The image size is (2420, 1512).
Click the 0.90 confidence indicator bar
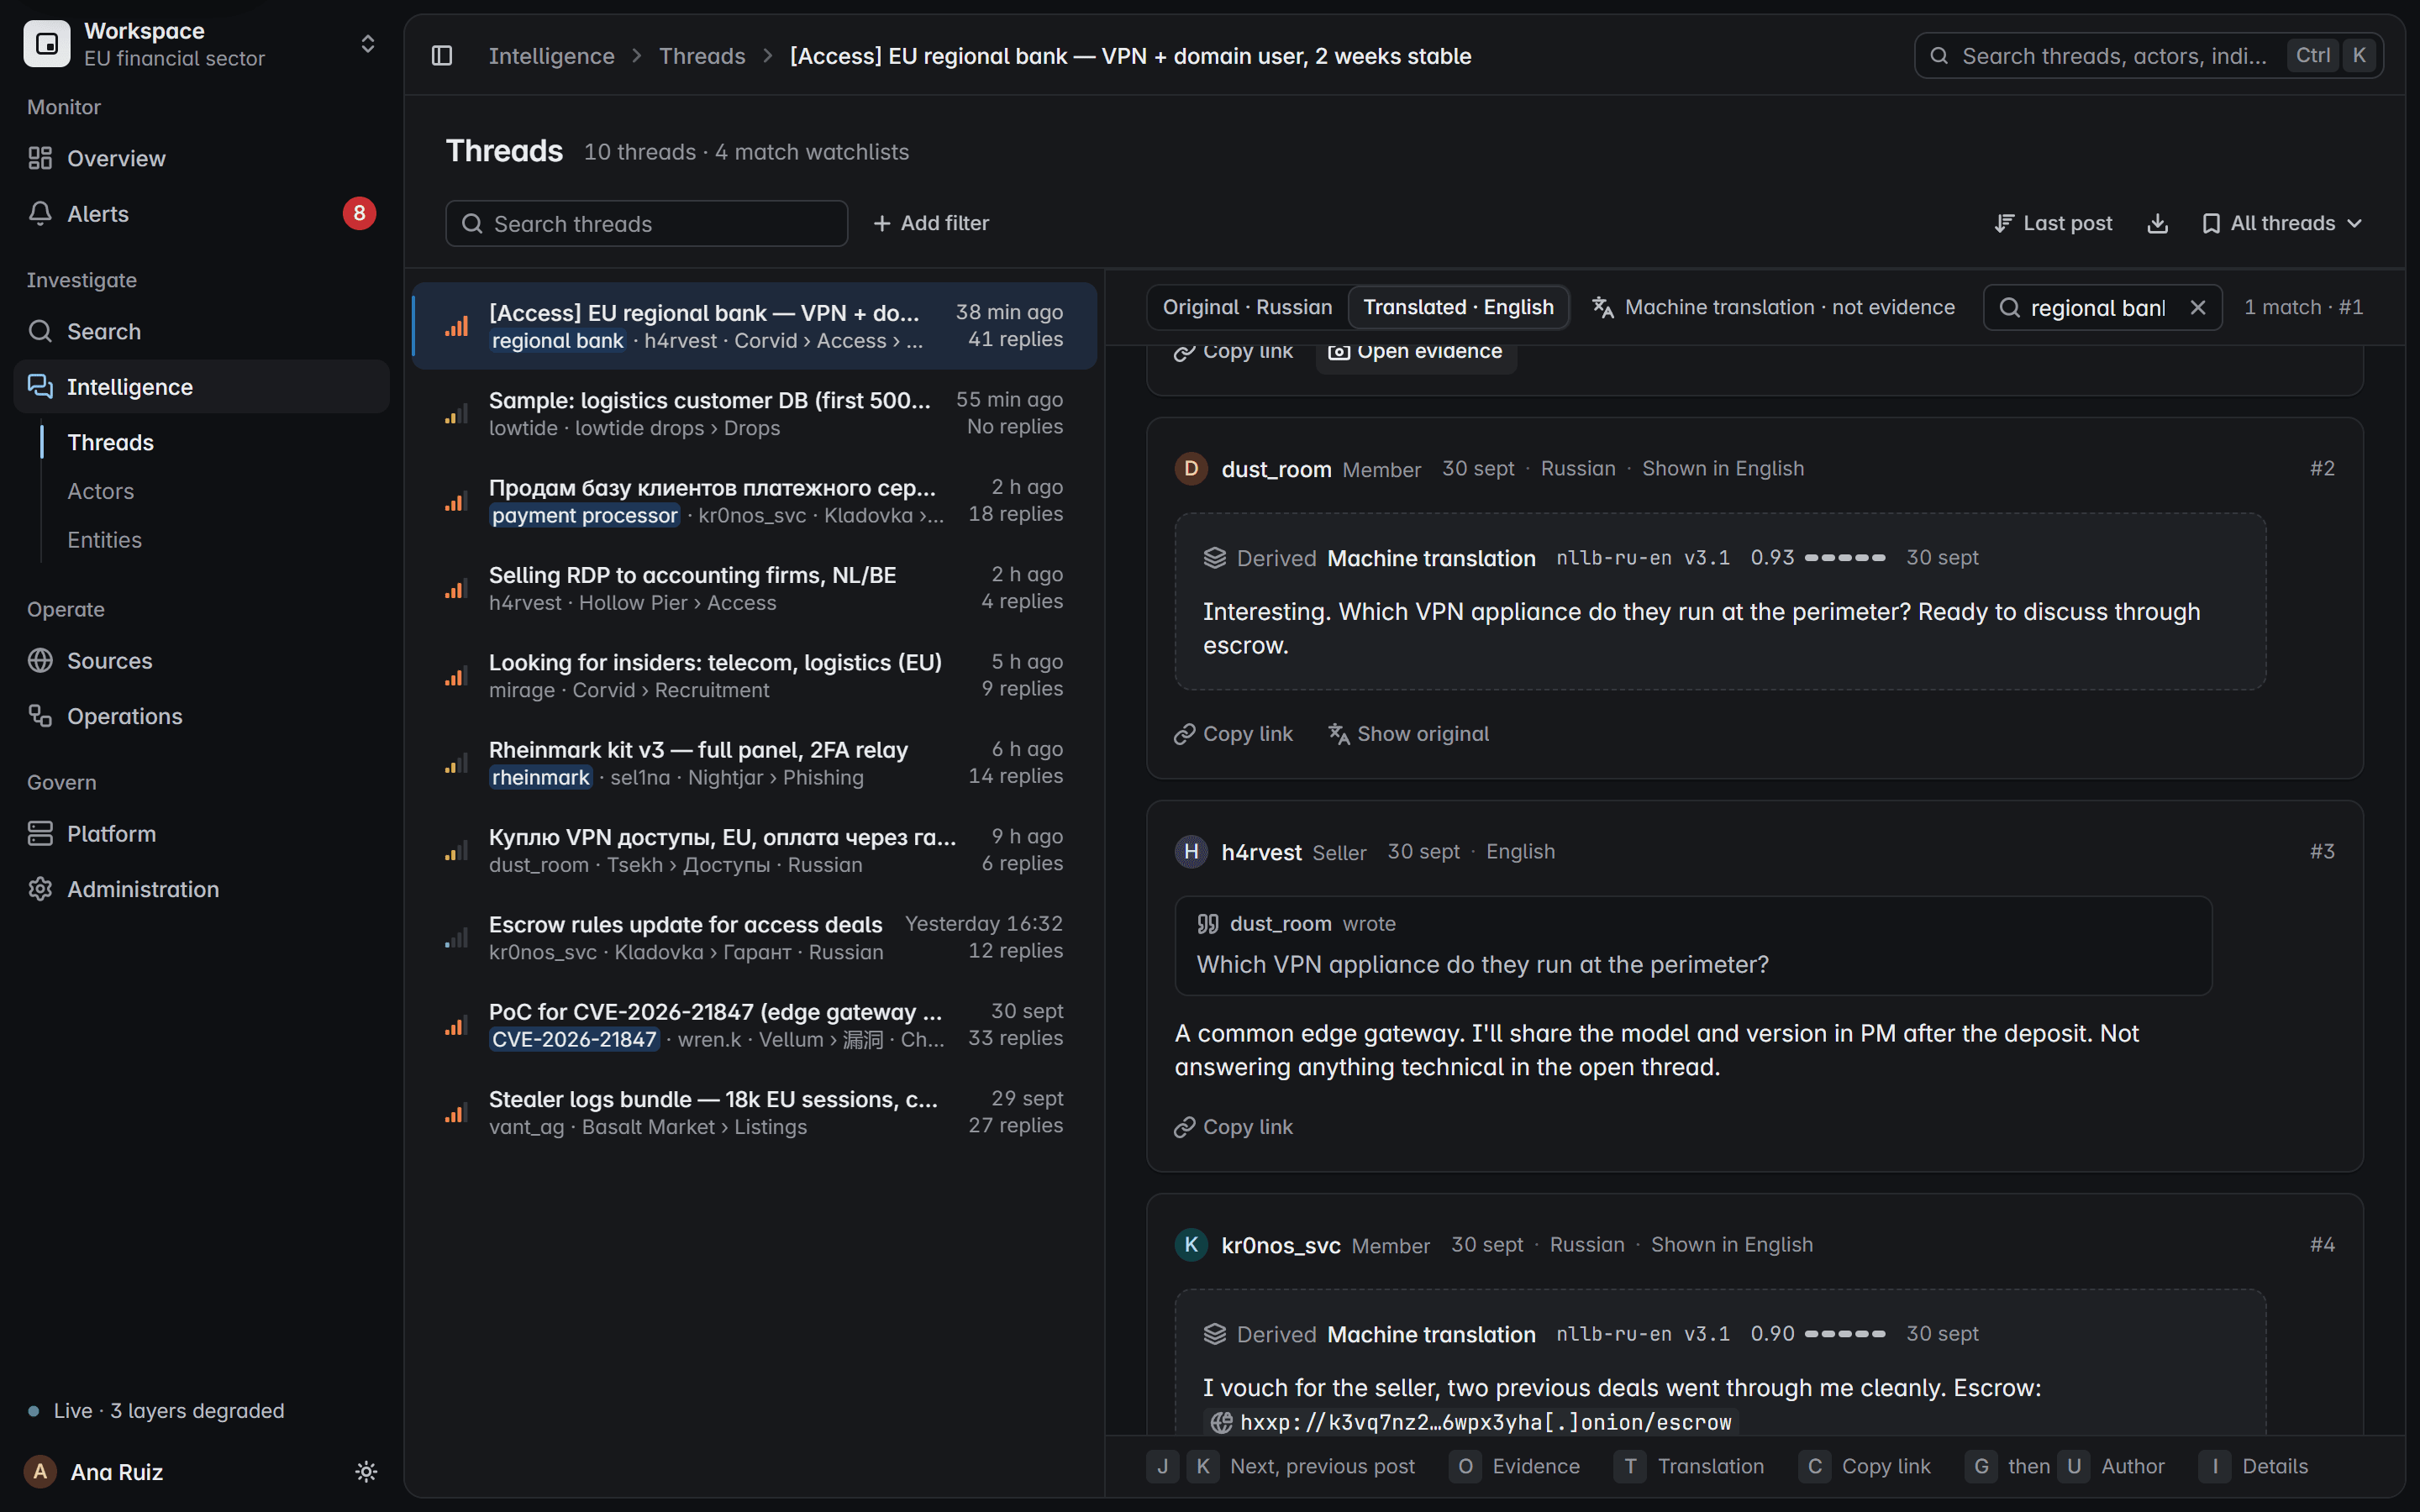click(x=1844, y=1334)
